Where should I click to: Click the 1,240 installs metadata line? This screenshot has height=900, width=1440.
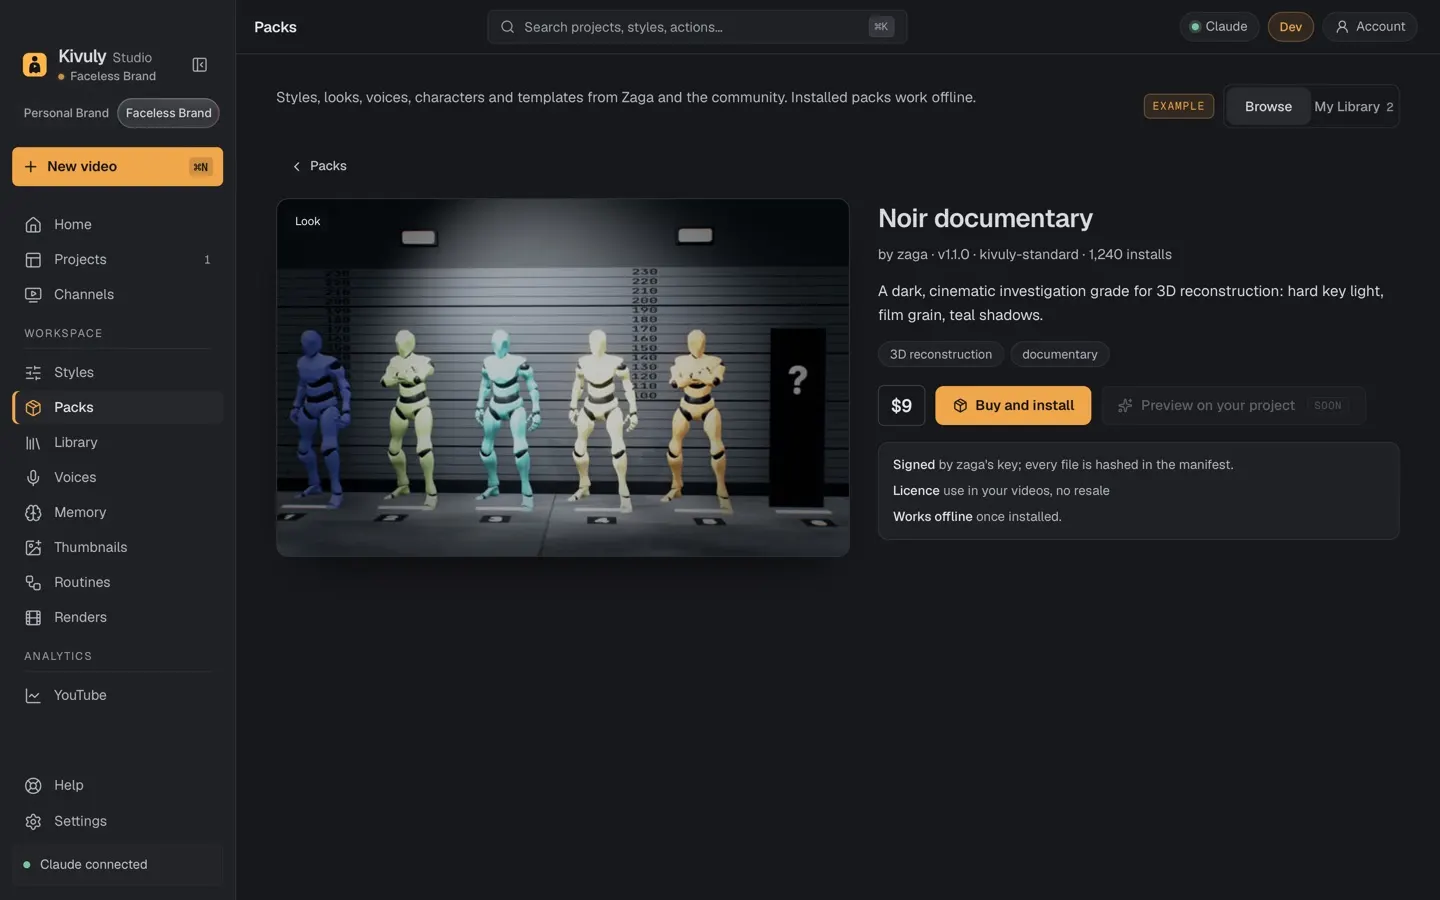click(1025, 254)
